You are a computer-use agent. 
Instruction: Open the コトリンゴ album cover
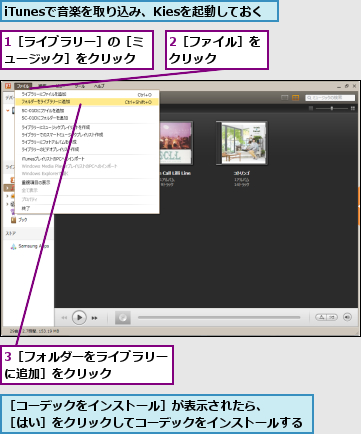241,143
